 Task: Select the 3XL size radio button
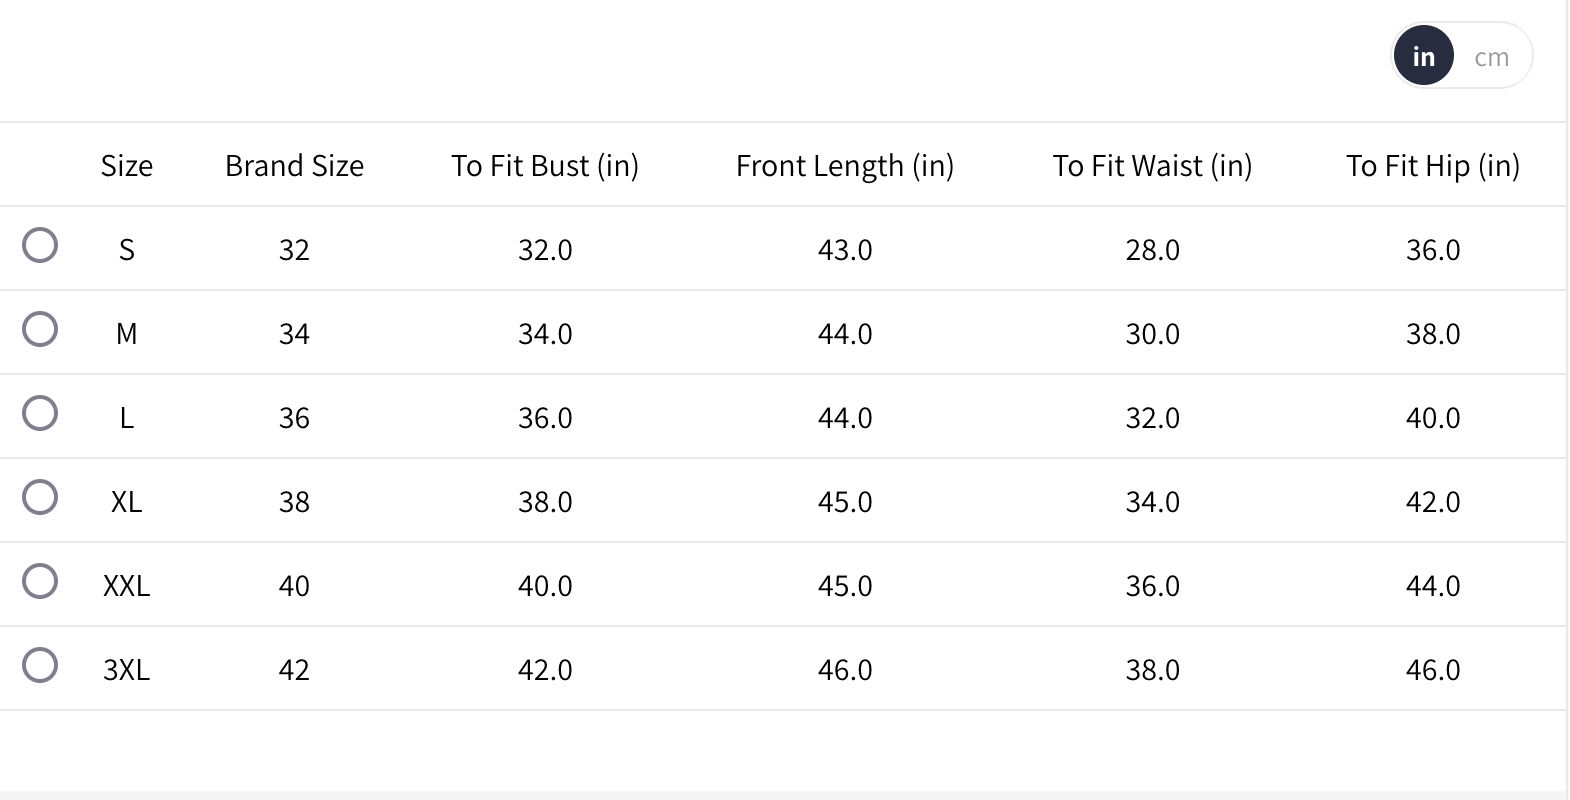tap(40, 665)
